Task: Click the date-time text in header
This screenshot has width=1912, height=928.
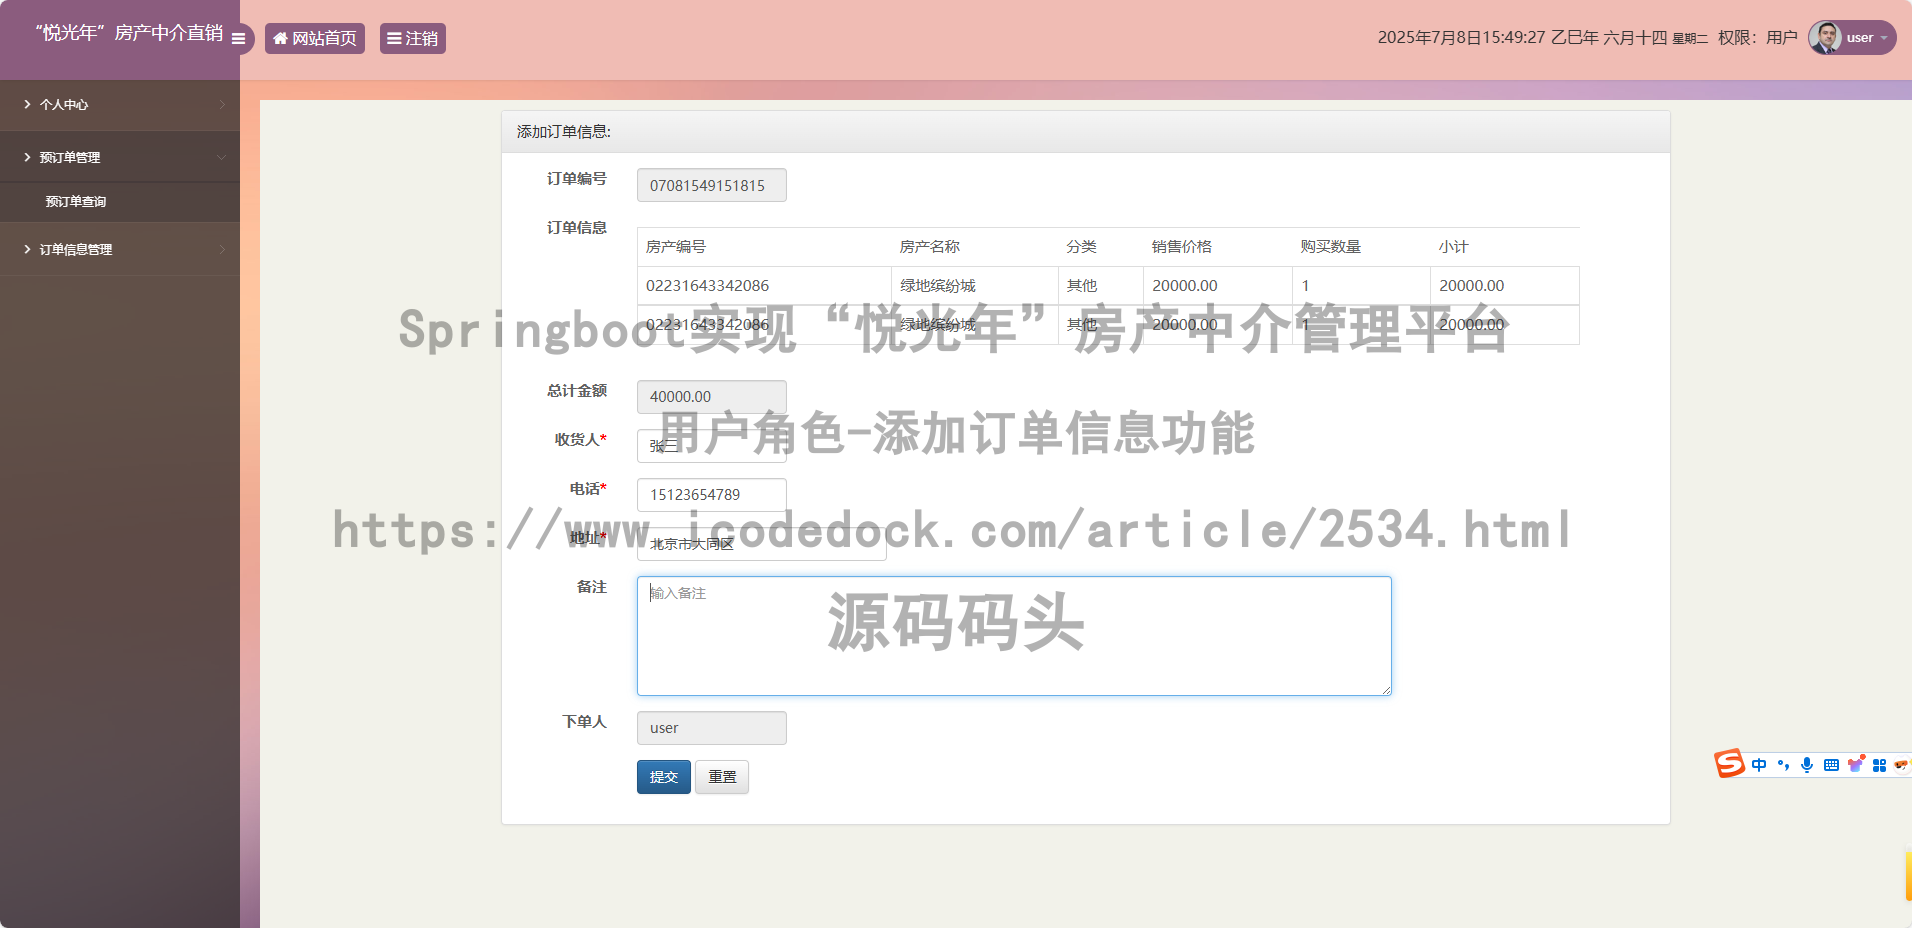Action: [x=1543, y=38]
